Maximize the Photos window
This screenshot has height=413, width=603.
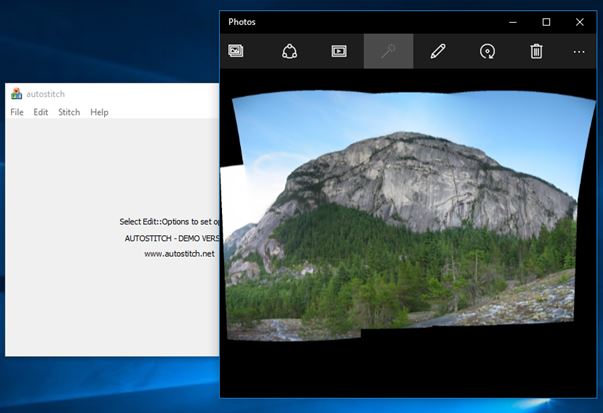(546, 21)
